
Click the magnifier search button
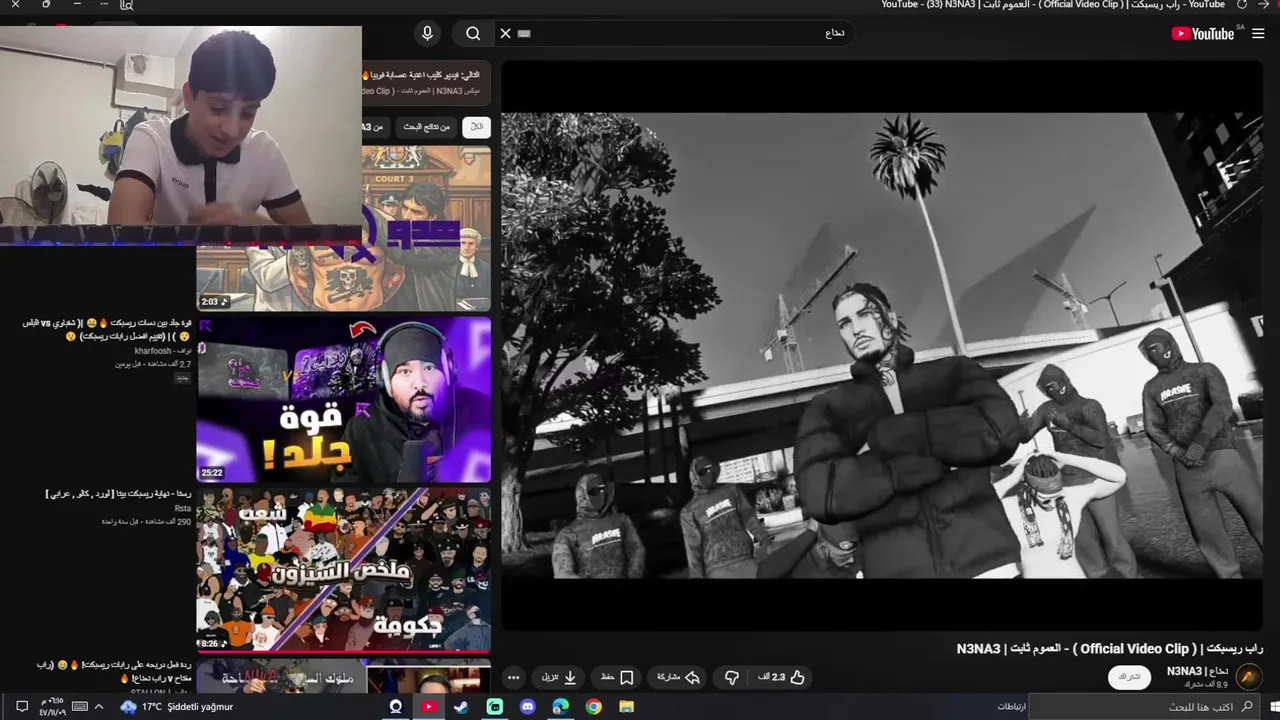pyautogui.click(x=473, y=33)
